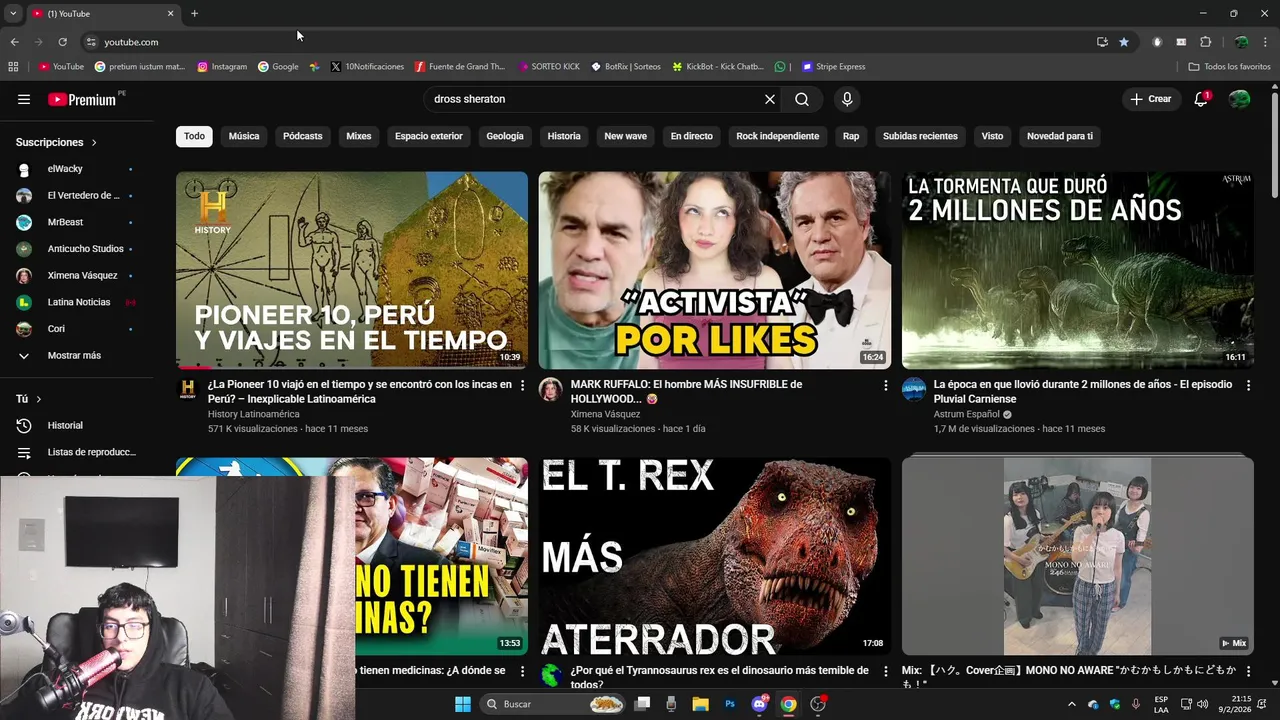This screenshot has width=1280, height=720.
Task: Open the SORTEO KICK bookmark
Action: 549,67
